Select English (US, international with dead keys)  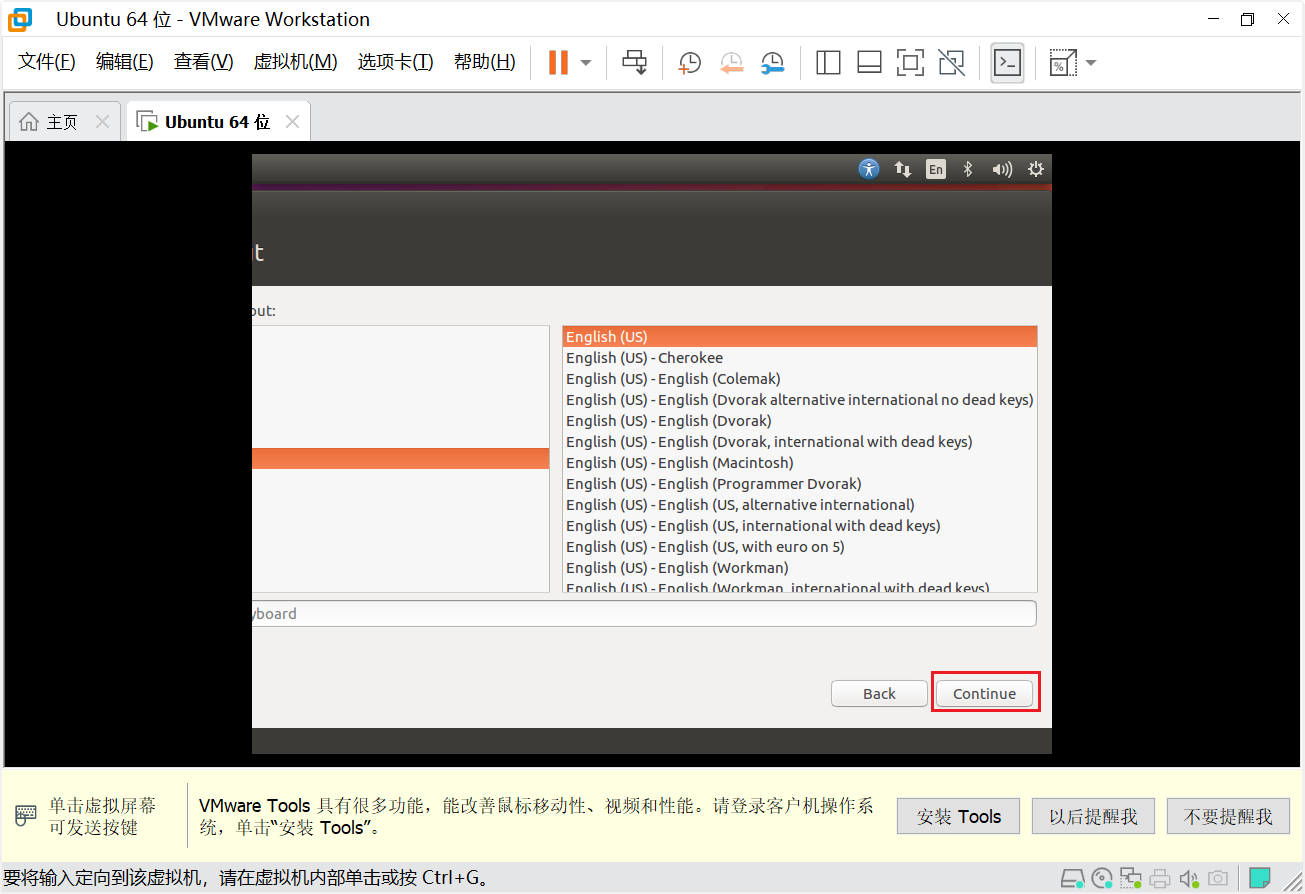coord(799,526)
